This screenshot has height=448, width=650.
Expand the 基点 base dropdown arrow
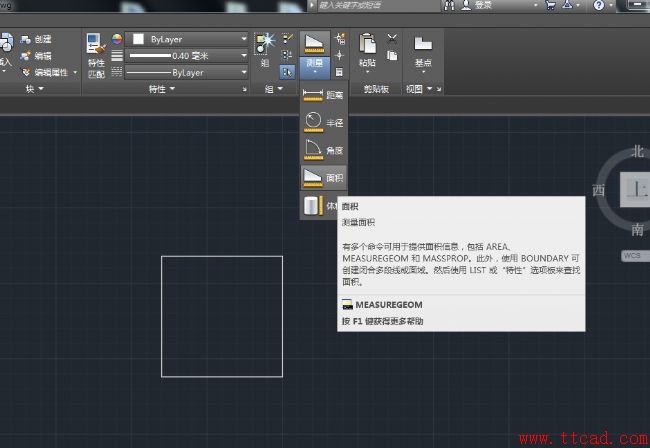tap(423, 72)
